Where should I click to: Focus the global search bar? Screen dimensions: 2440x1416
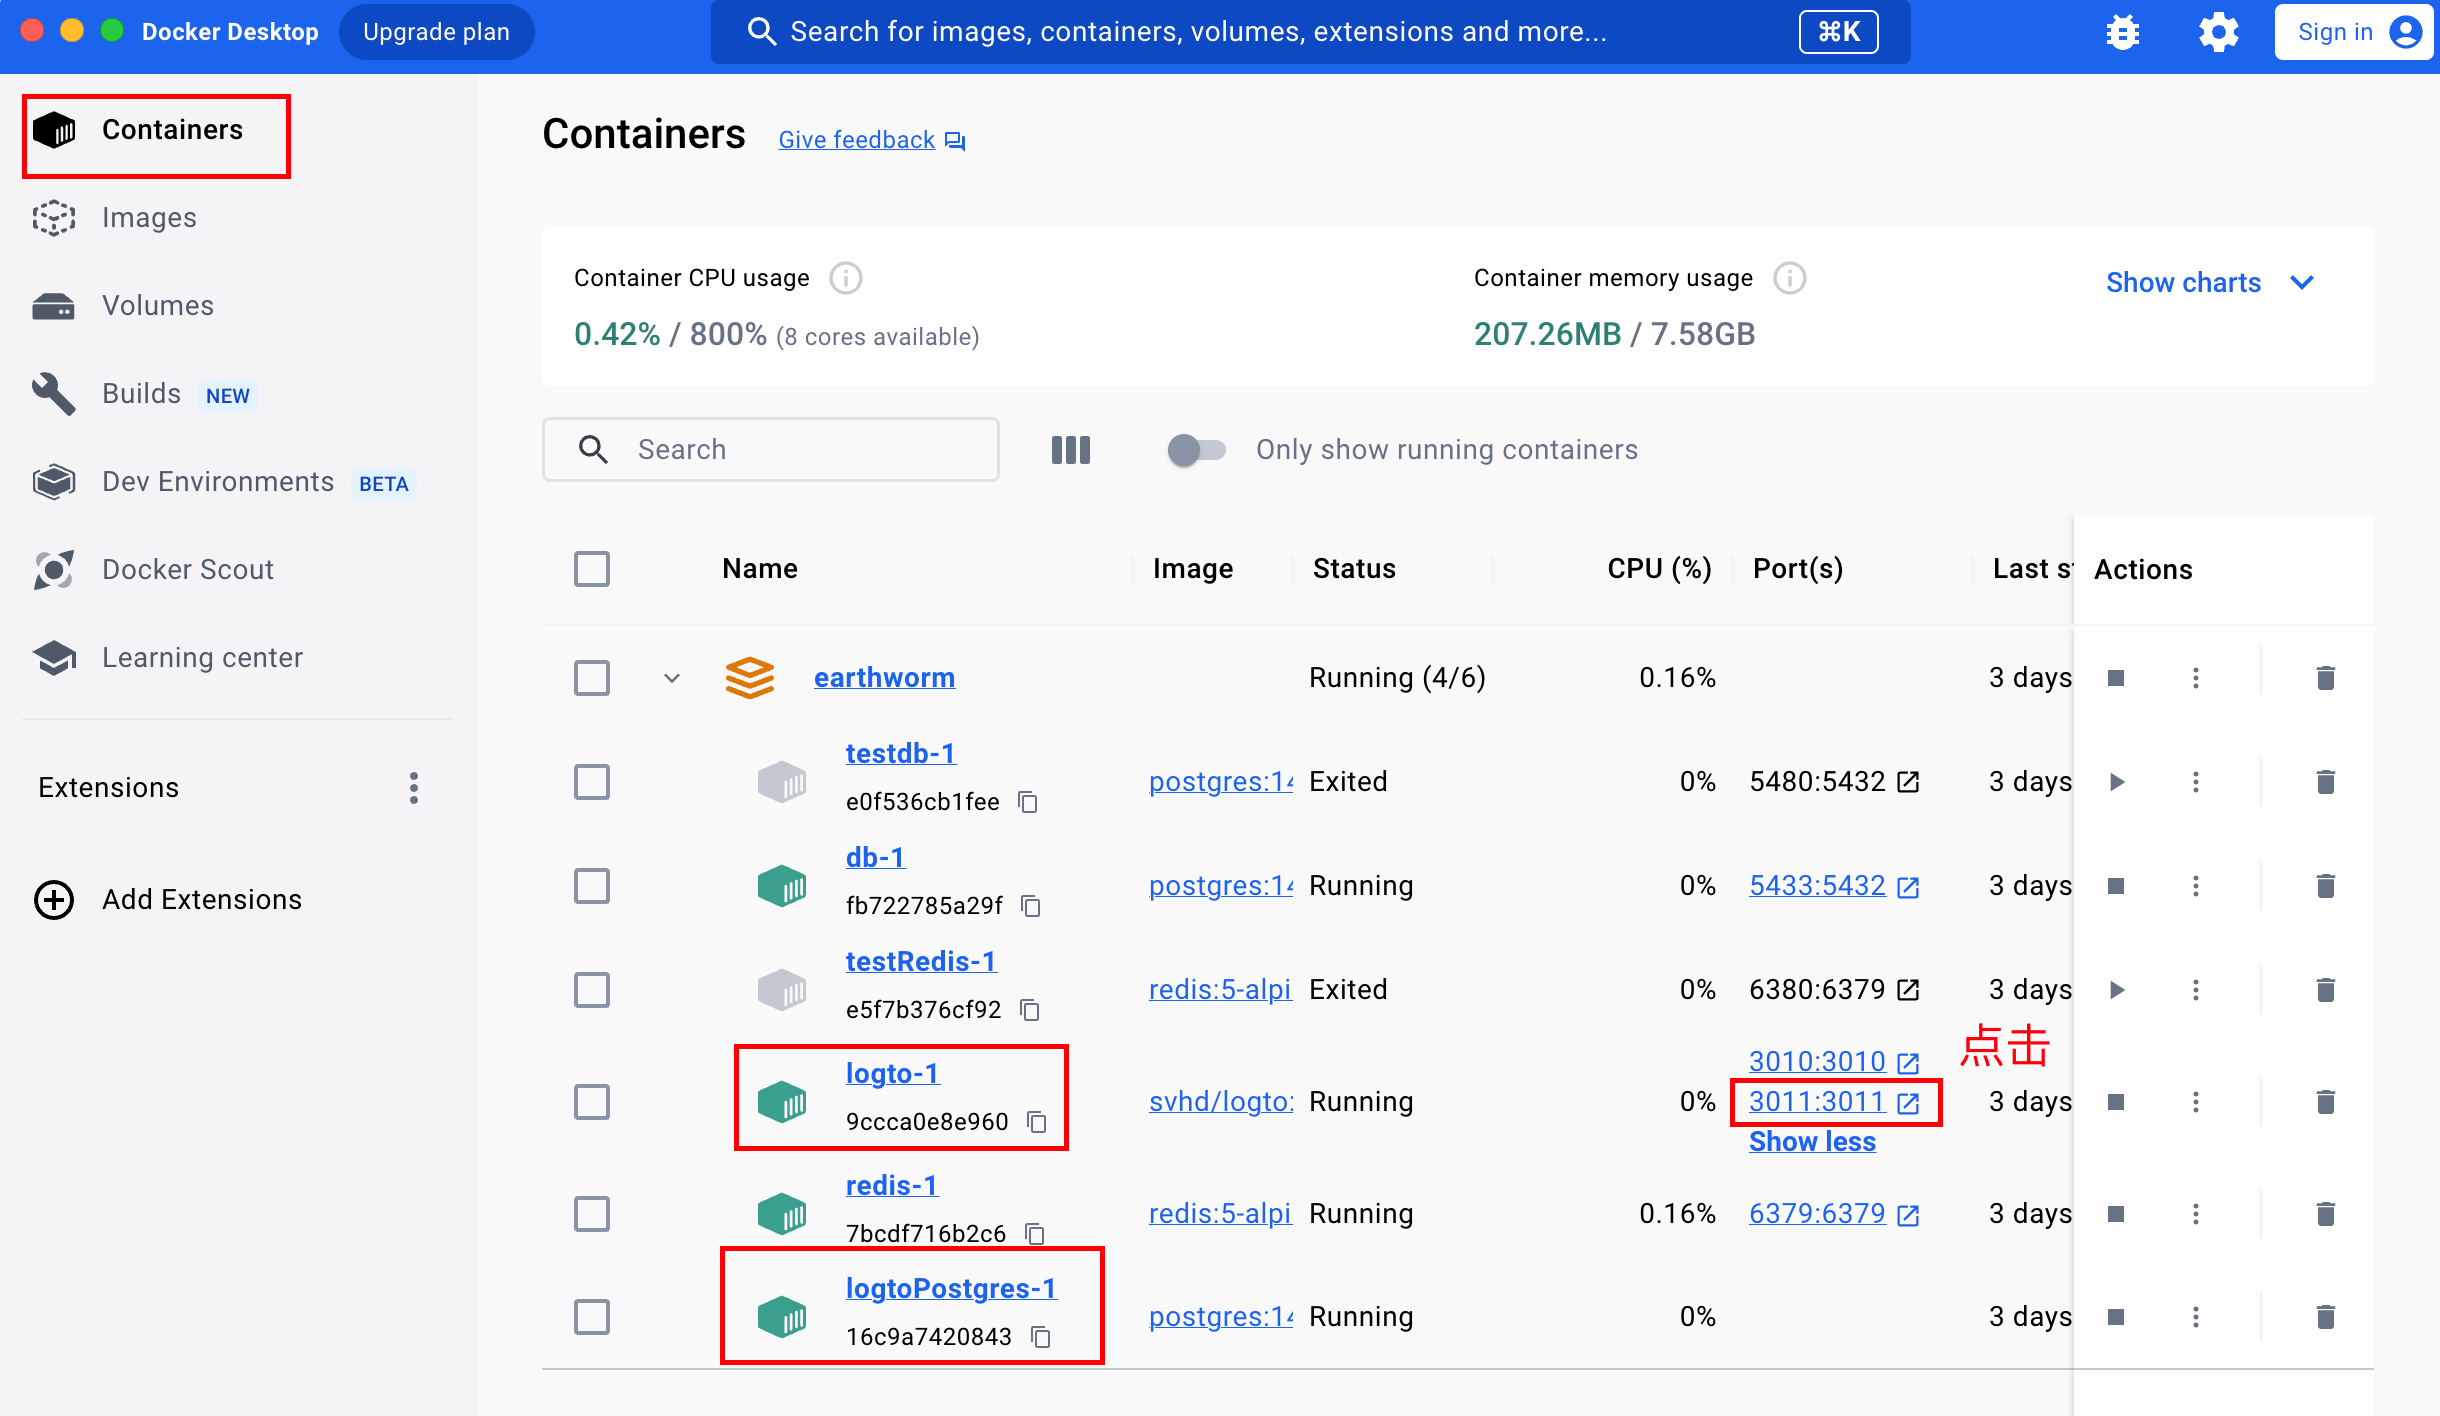pos(1310,32)
